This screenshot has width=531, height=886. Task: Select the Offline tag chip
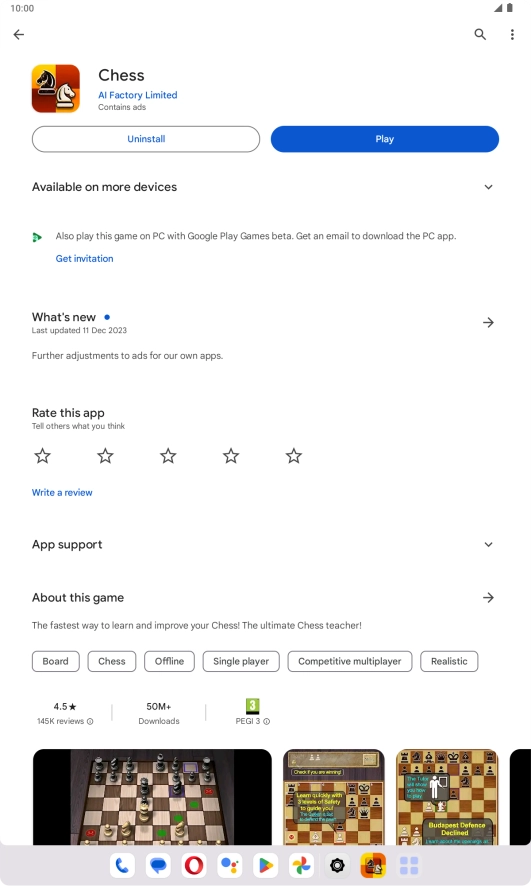[169, 661]
